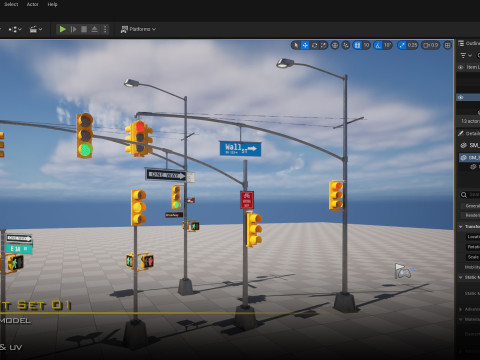Click the One Way sign mesh
Screen dimensions: 480x360
pyautogui.click(x=165, y=175)
